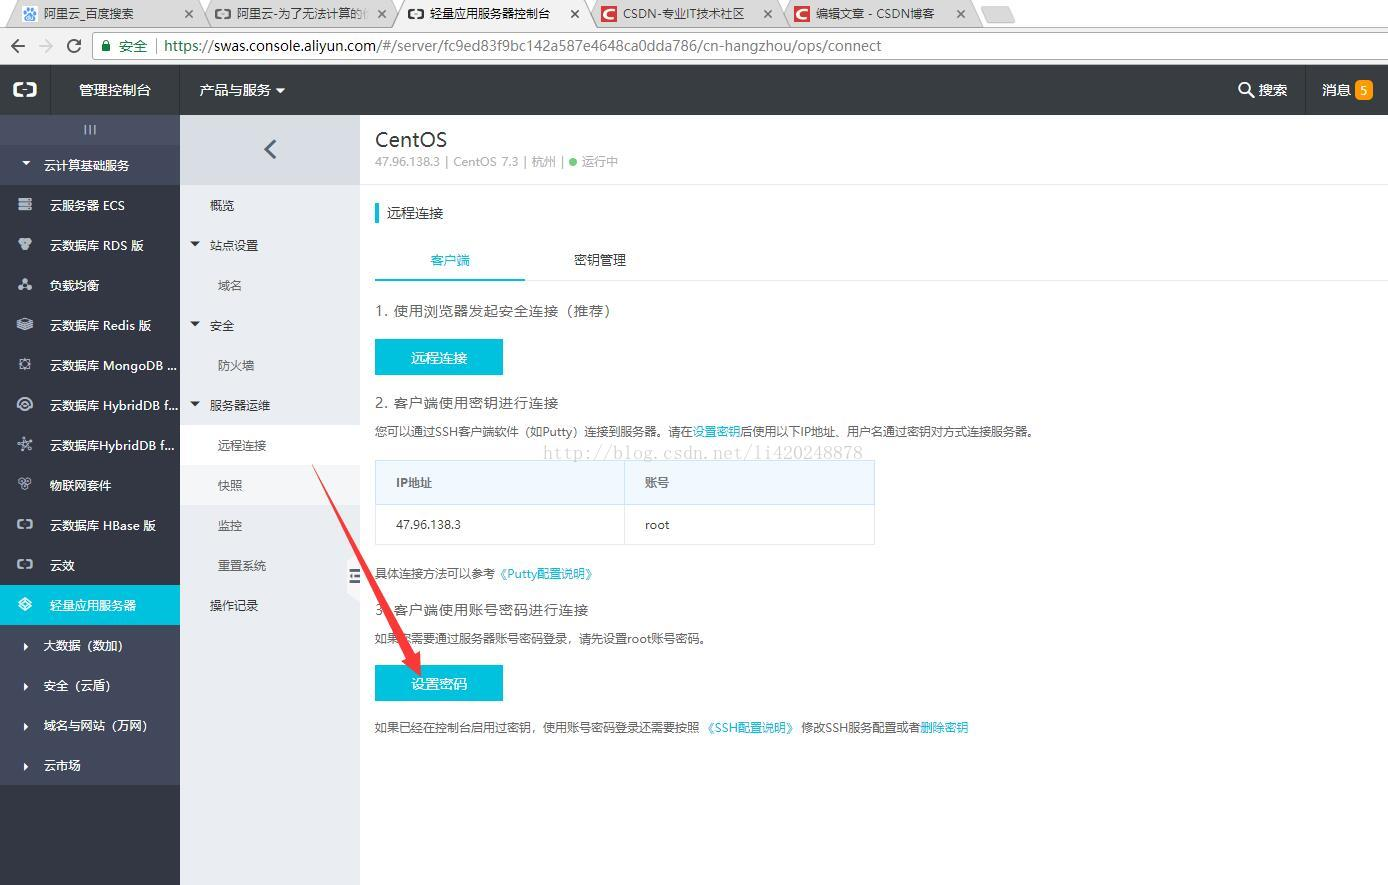
Task: Click the search magnifier icon
Action: pos(1245,90)
